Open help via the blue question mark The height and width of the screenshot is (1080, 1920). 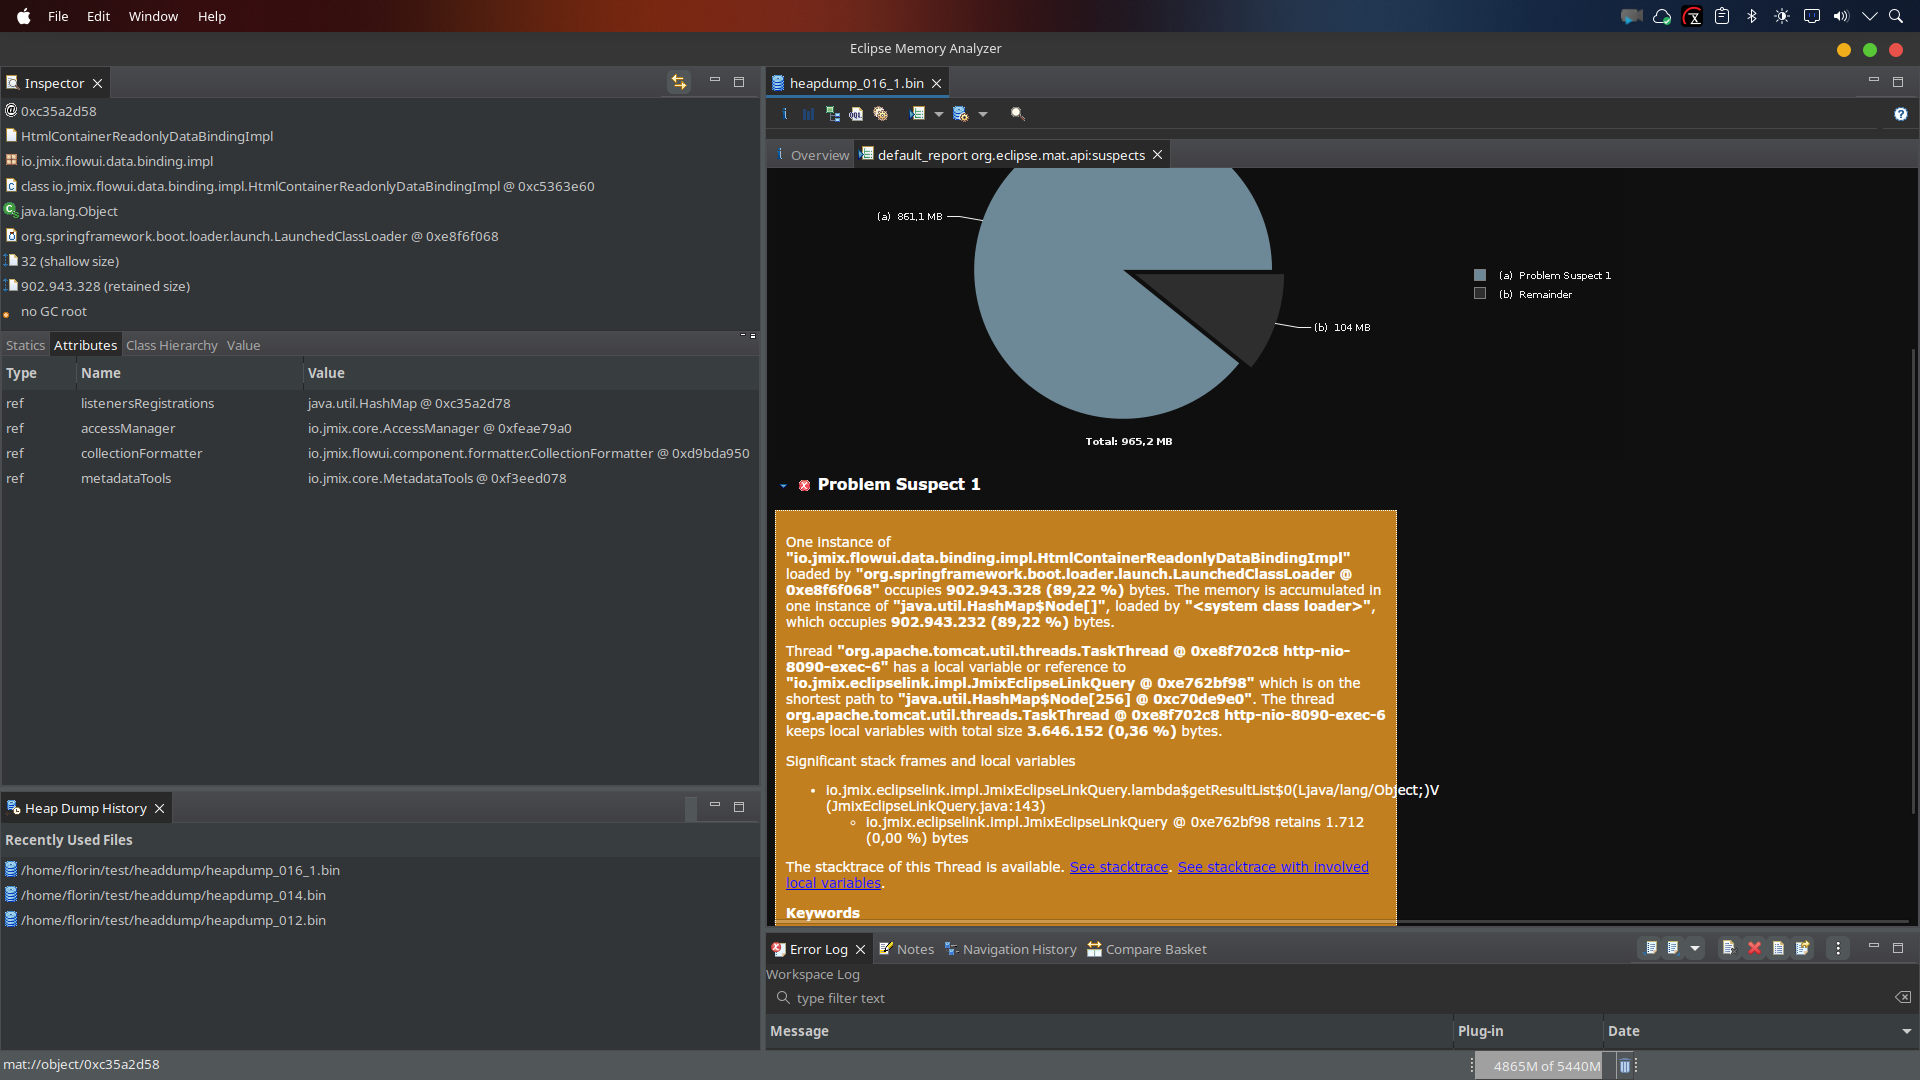click(x=1900, y=114)
